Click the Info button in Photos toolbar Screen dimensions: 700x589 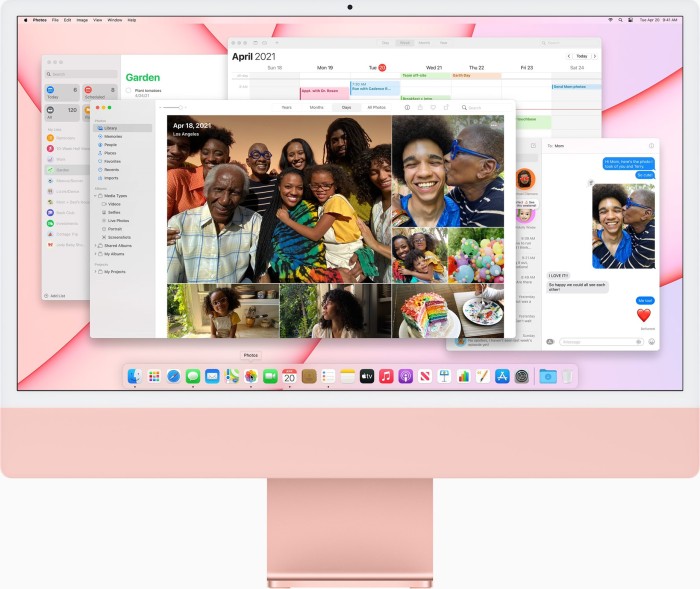(x=407, y=107)
